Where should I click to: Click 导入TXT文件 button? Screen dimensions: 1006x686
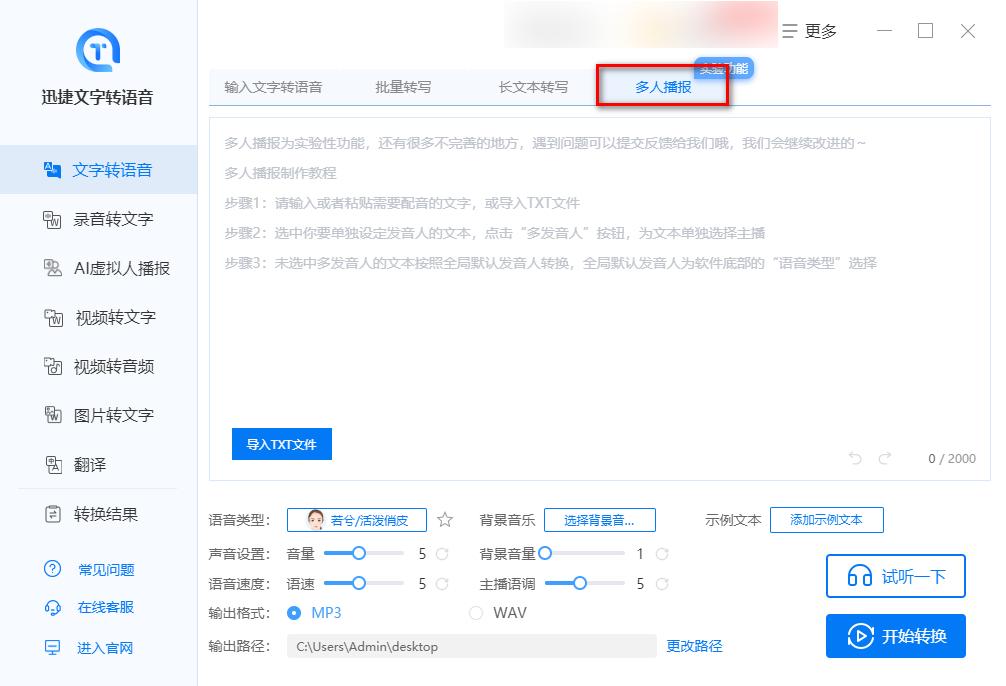(x=281, y=444)
